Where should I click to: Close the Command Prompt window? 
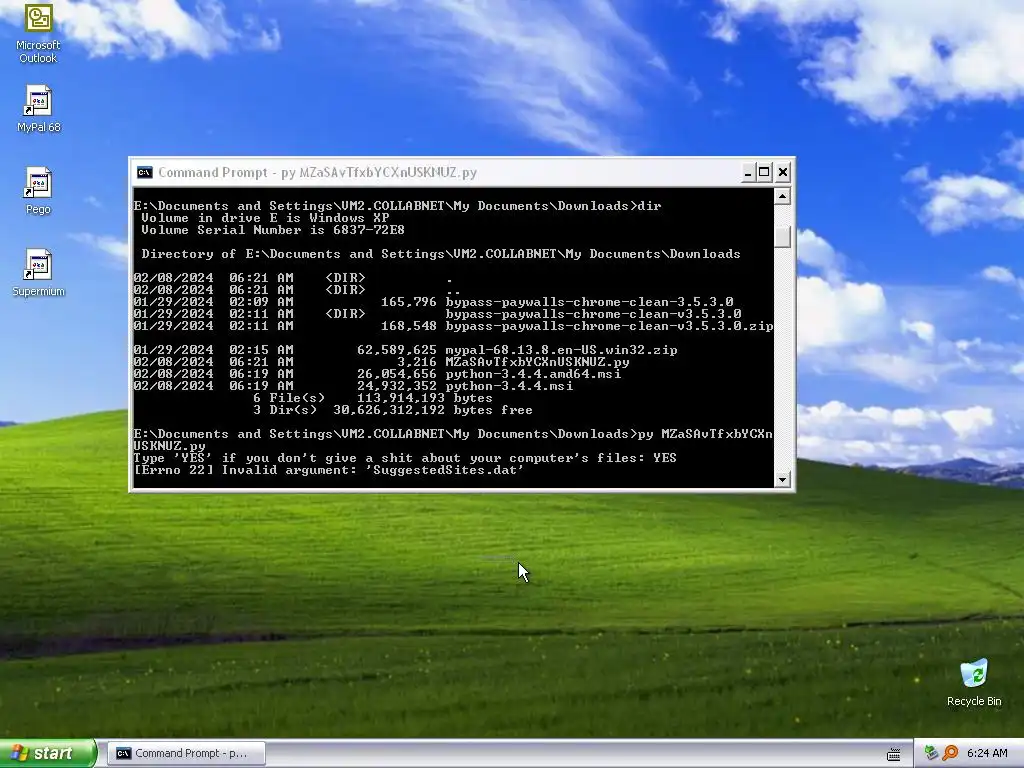click(x=783, y=172)
